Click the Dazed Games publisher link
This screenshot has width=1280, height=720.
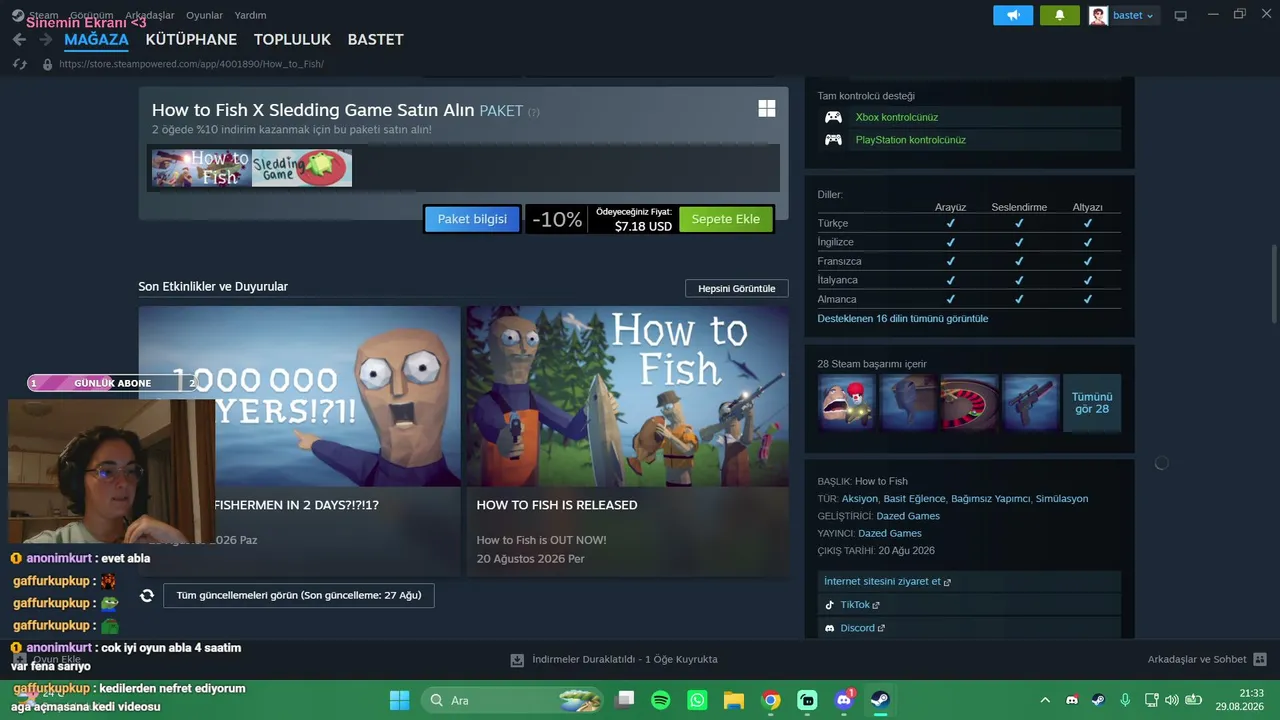click(890, 533)
